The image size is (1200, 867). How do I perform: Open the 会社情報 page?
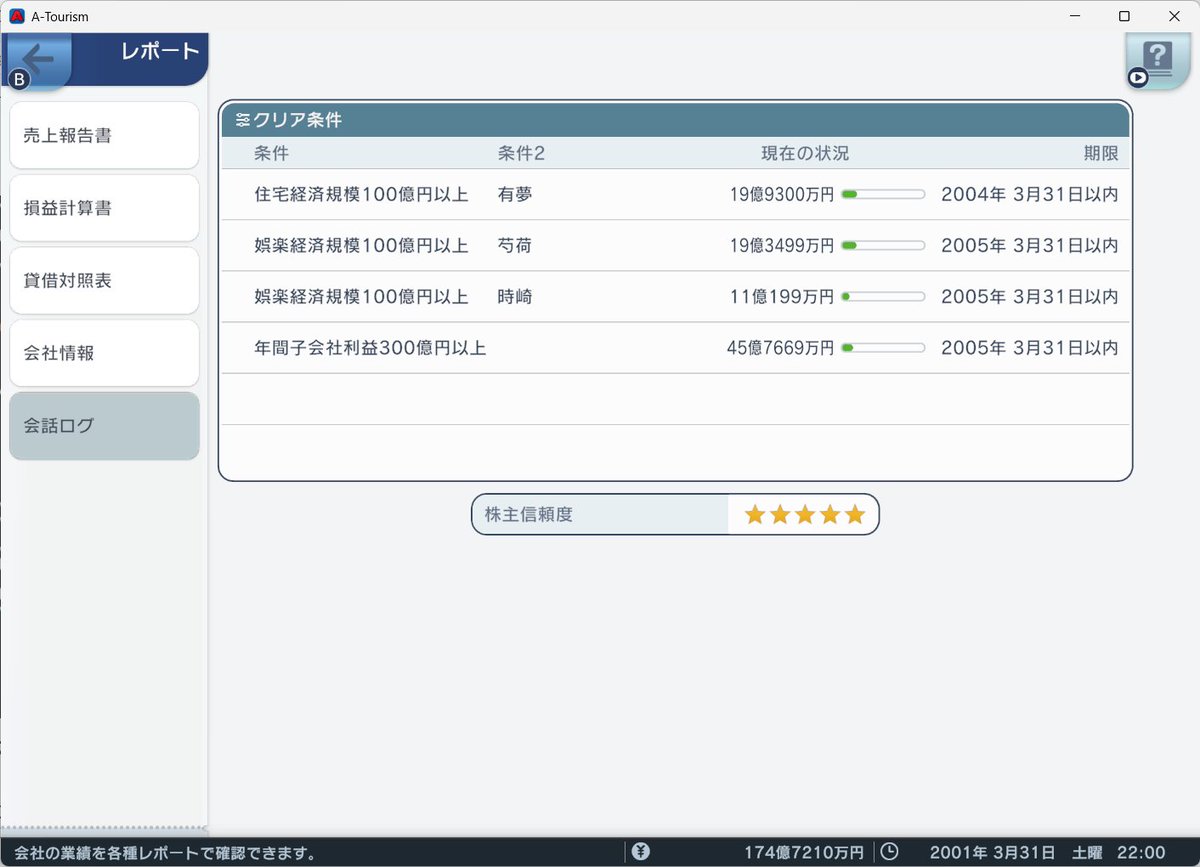pos(104,353)
